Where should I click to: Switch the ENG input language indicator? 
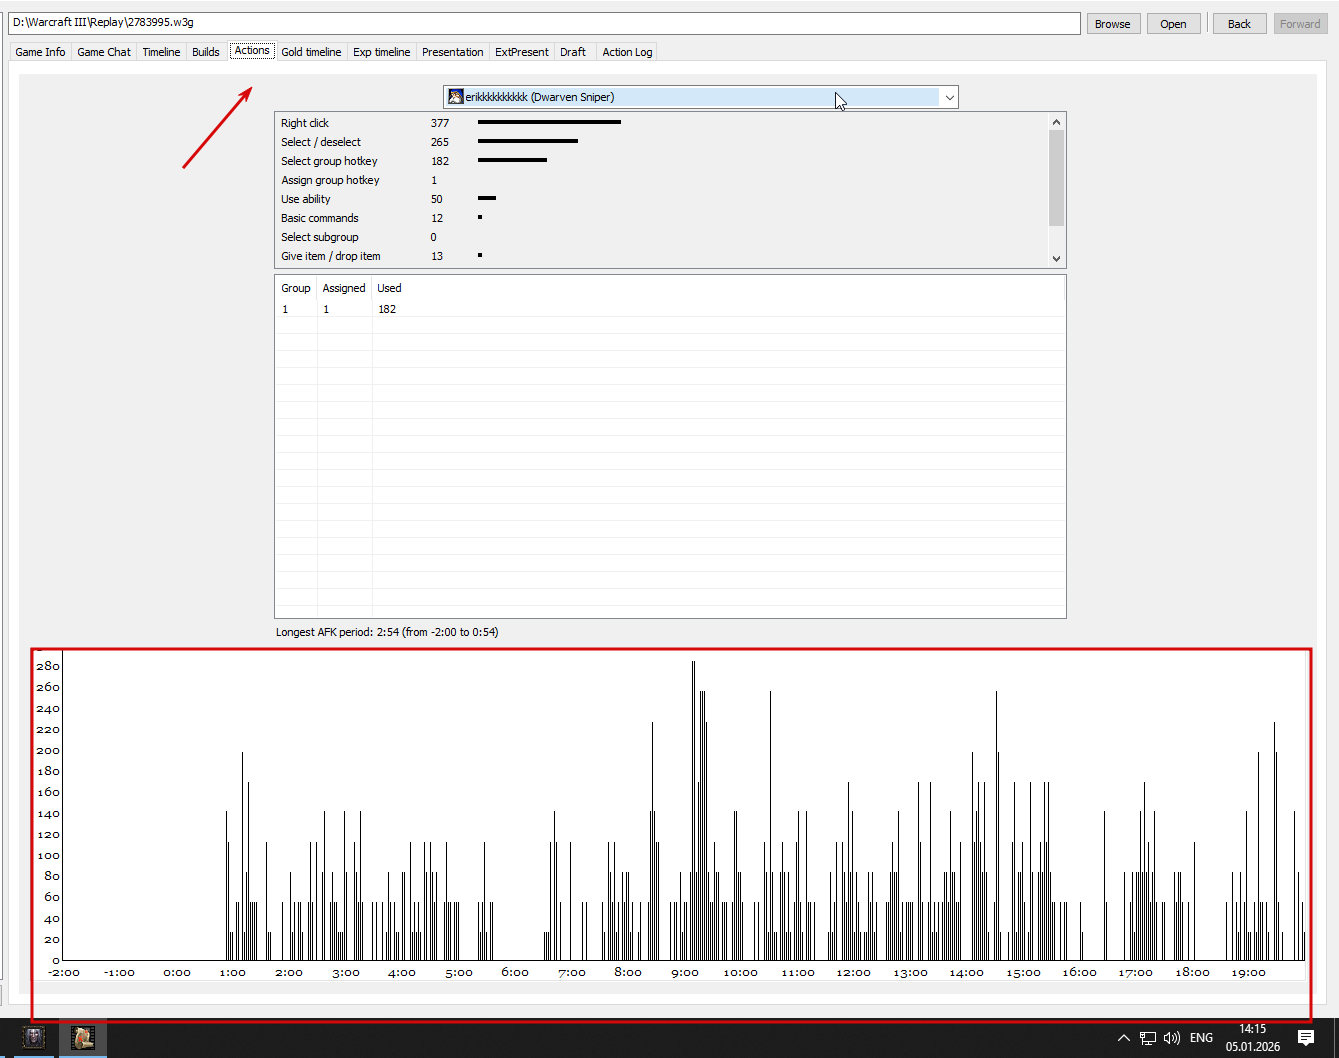[x=1201, y=1038]
